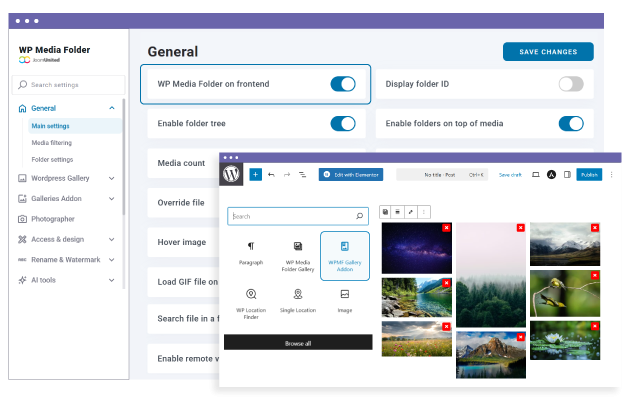Click the blue add block plus icon
Screen dimensions: 630x400
pyautogui.click(x=255, y=174)
